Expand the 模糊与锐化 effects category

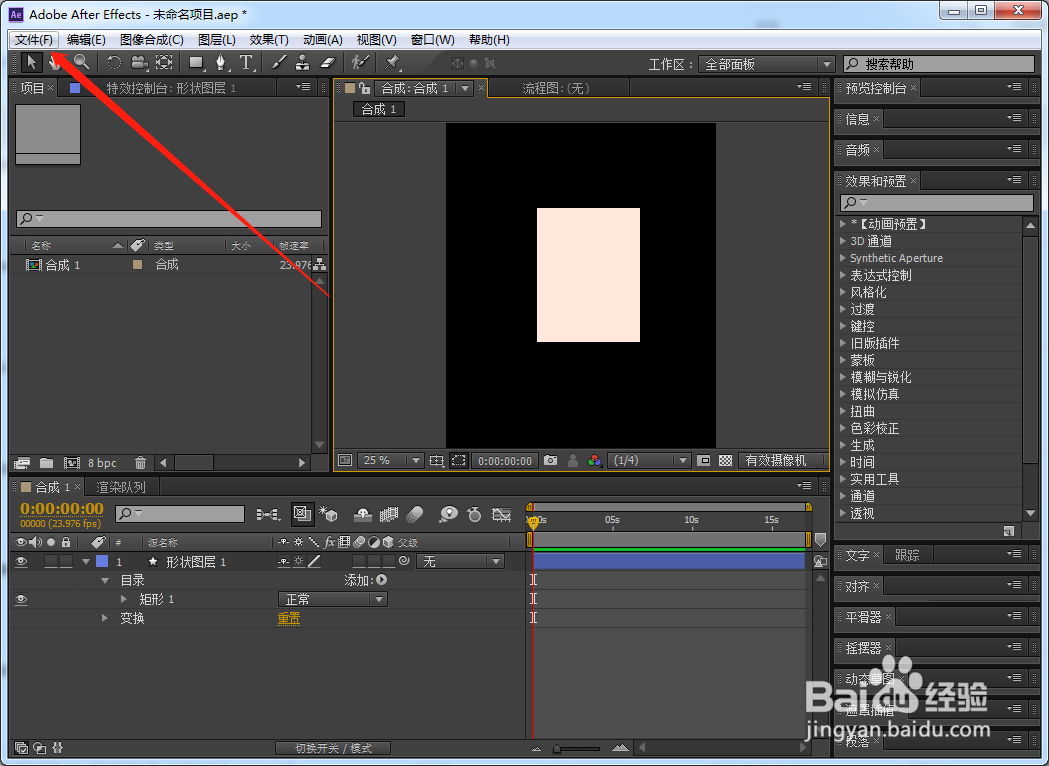click(843, 377)
